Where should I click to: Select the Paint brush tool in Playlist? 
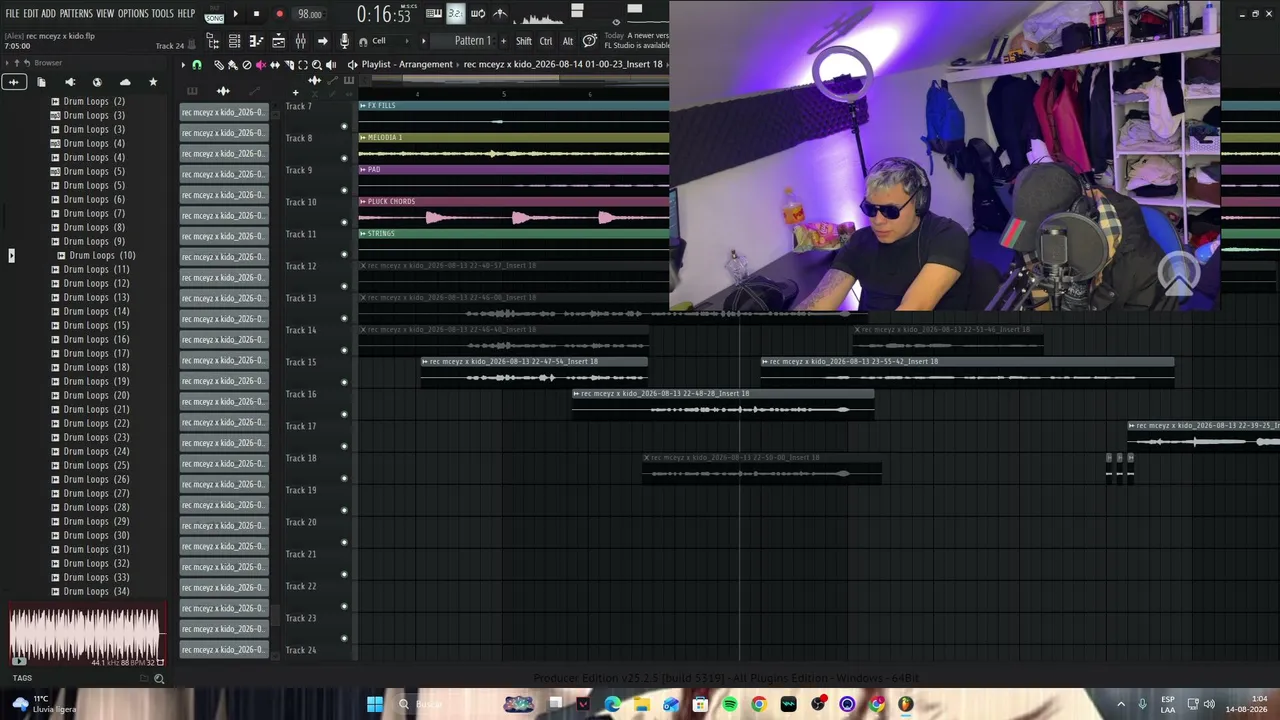232,65
